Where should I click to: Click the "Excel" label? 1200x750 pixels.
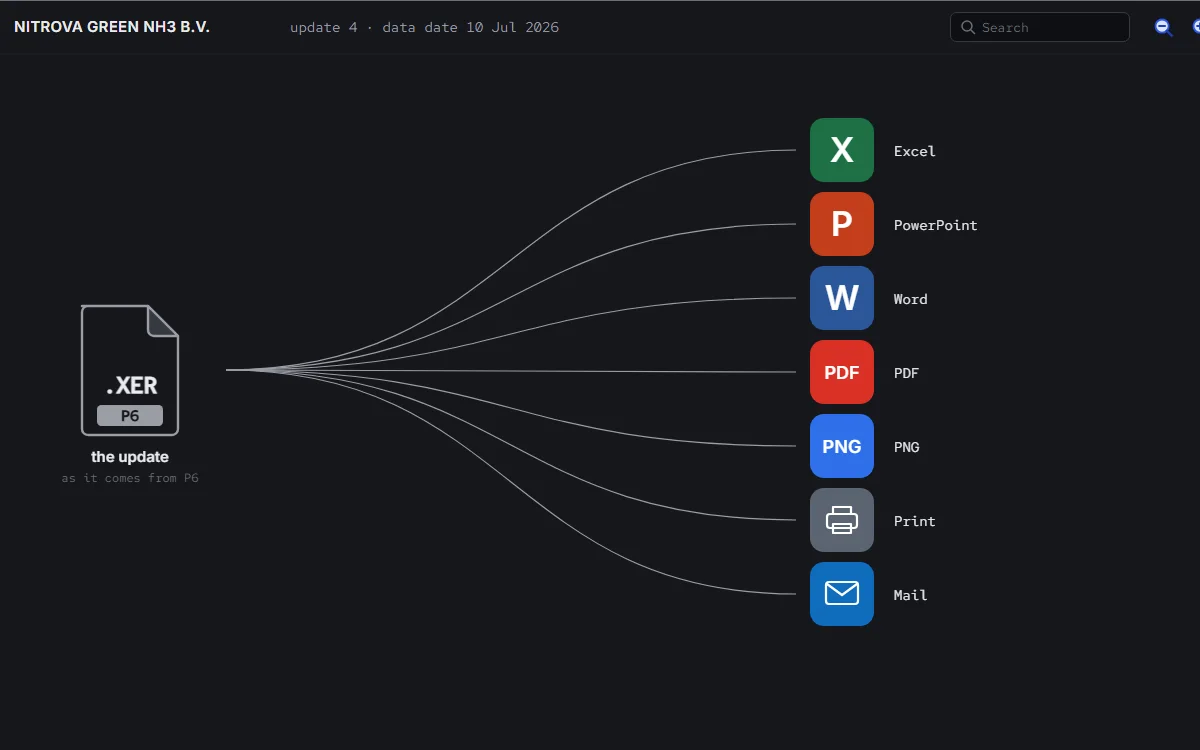(915, 151)
